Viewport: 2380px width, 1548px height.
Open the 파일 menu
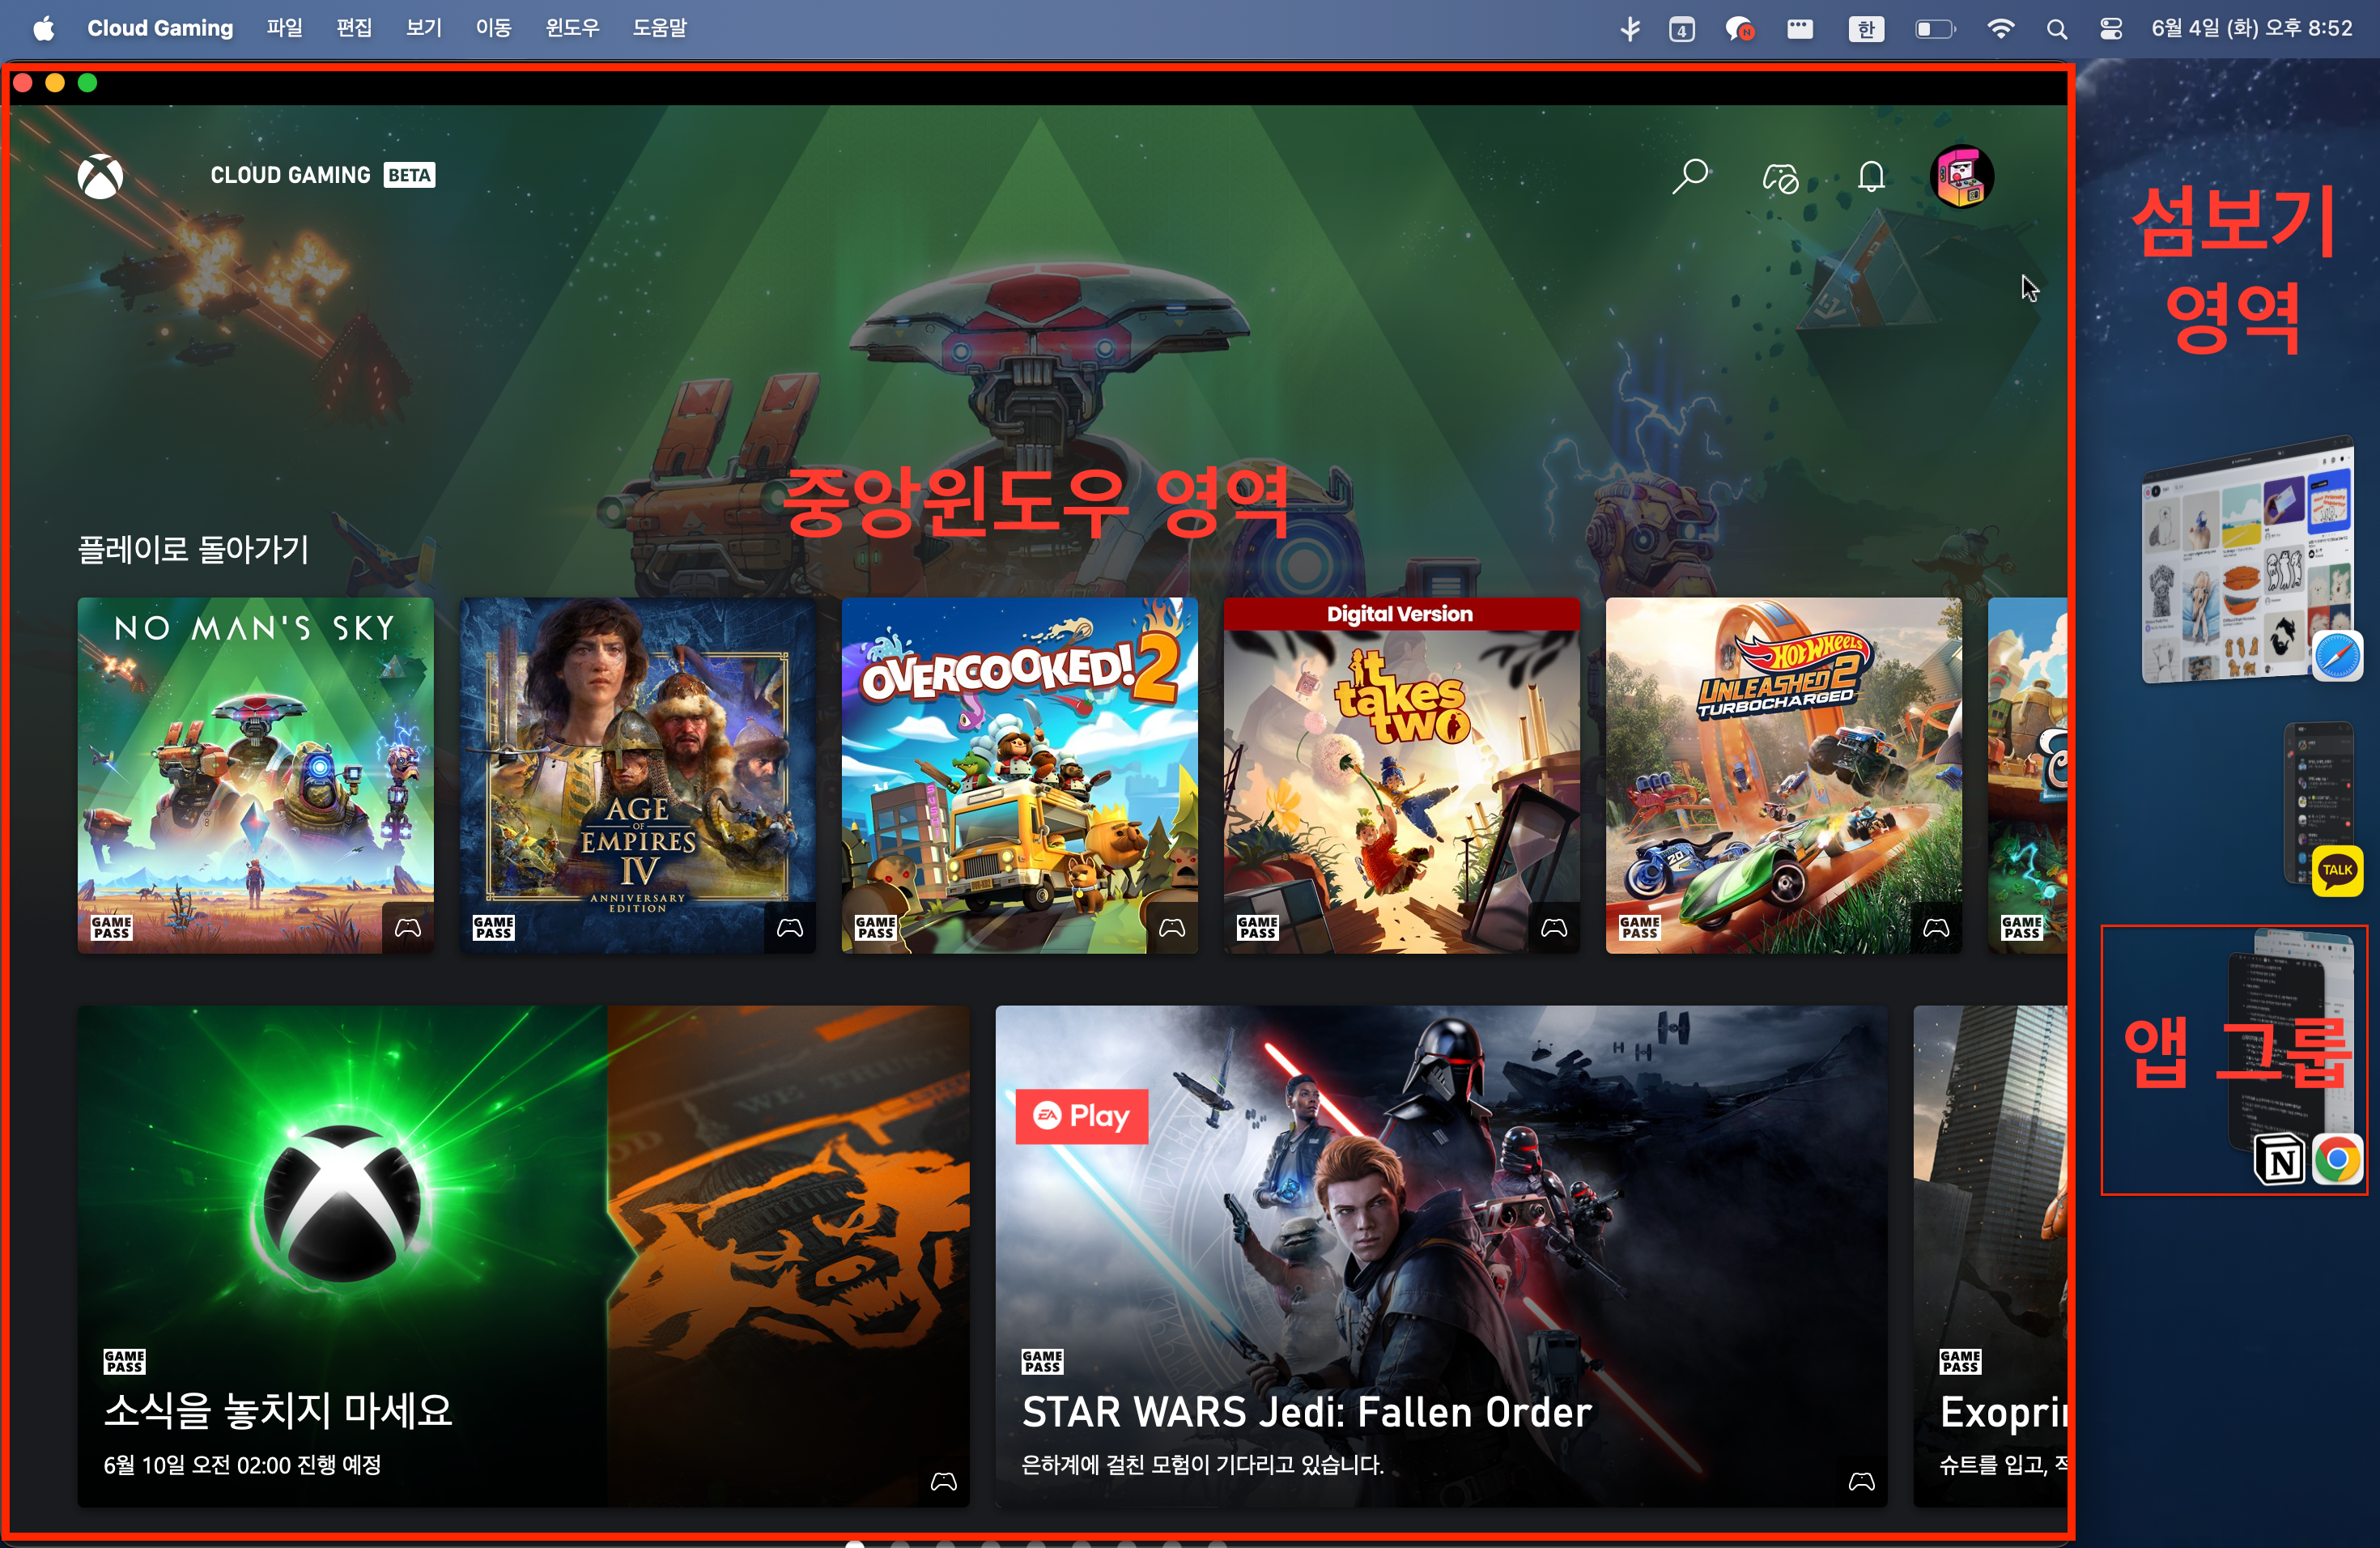point(284,28)
